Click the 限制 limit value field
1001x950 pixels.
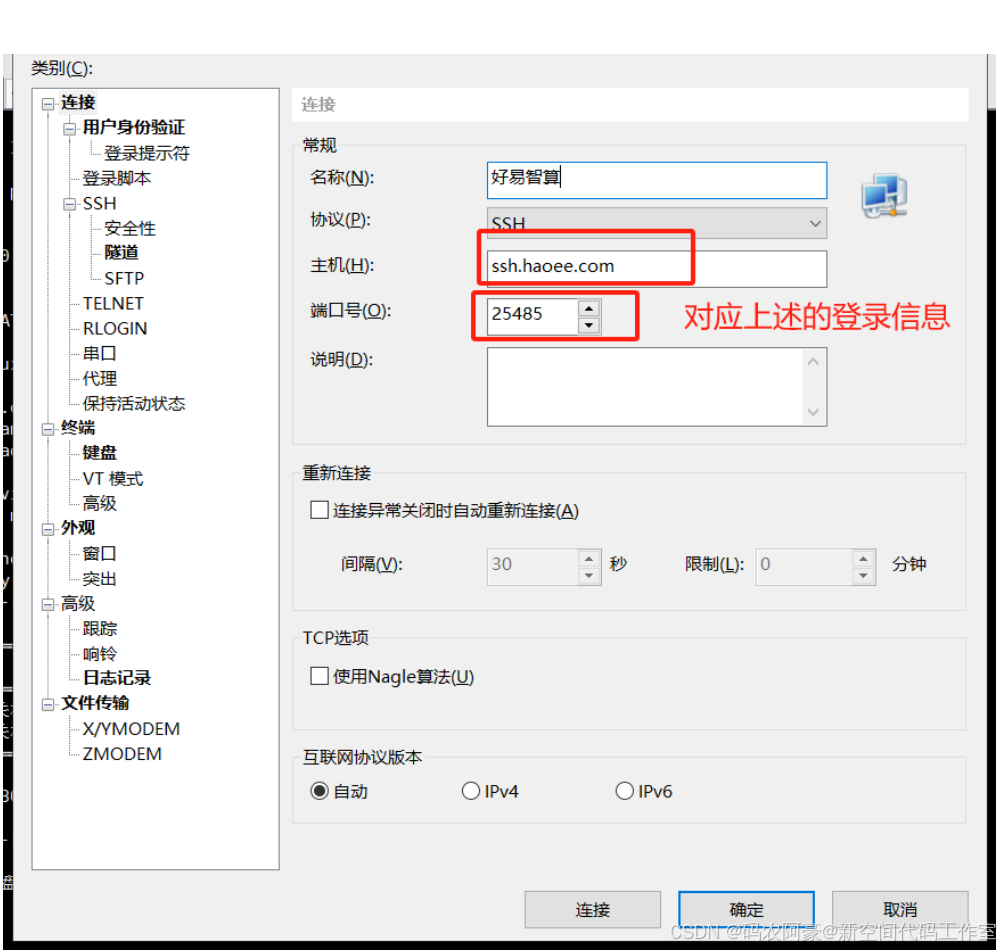point(804,567)
